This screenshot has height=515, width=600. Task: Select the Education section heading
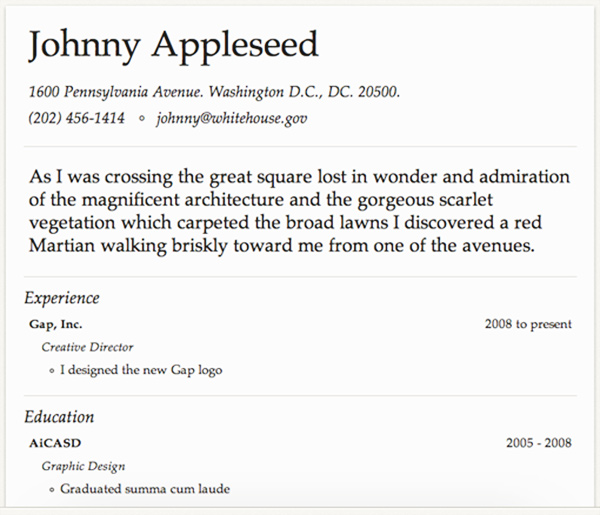pos(60,417)
